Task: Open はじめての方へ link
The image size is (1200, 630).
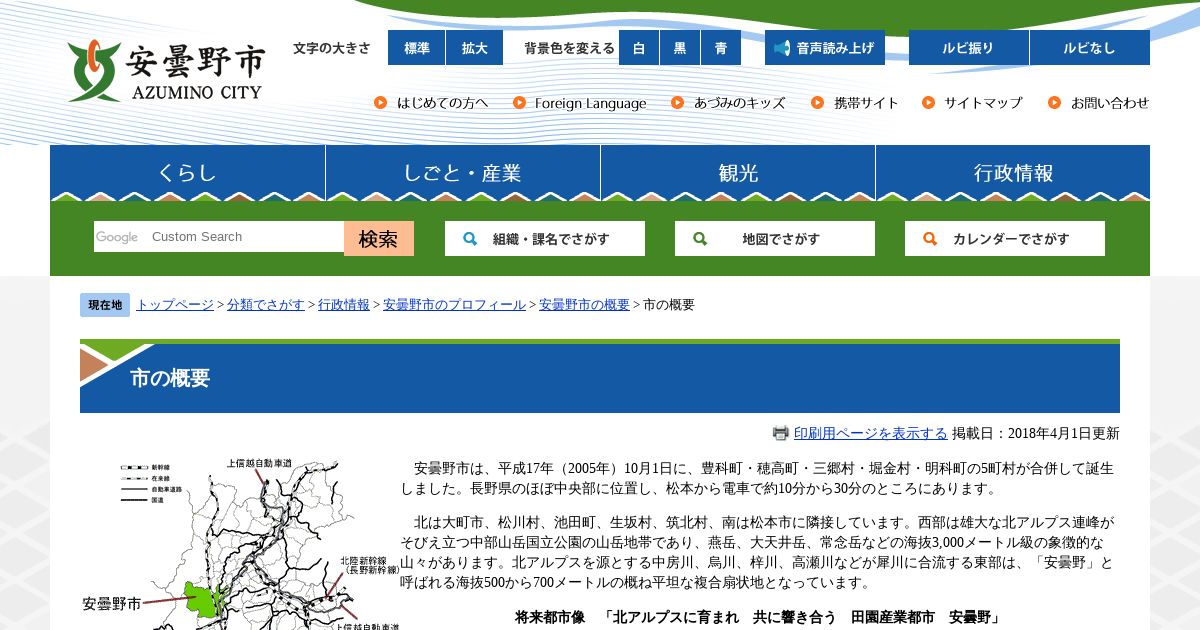Action: click(442, 103)
